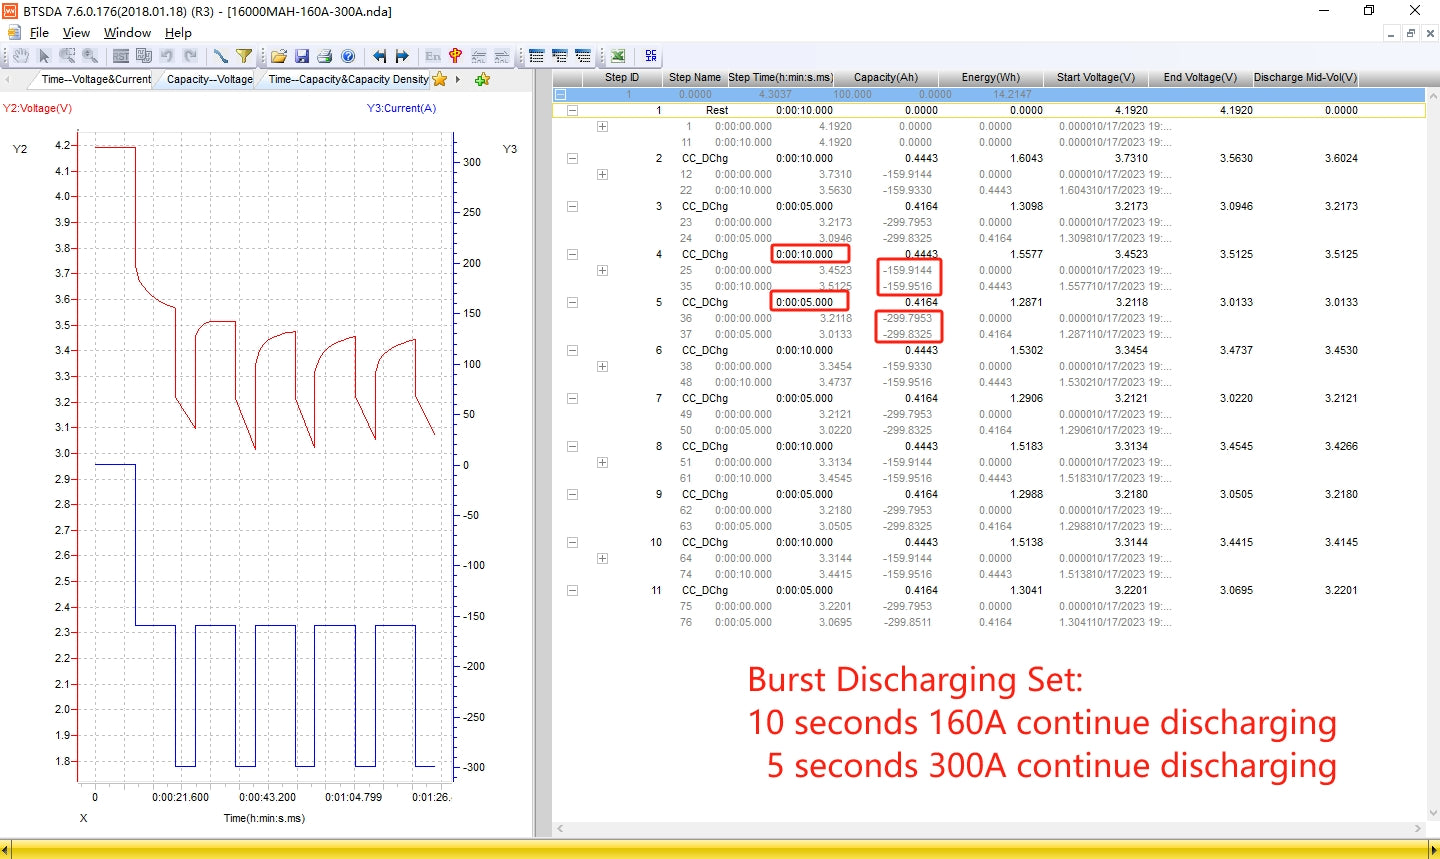Image resolution: width=1440 pixels, height=859 pixels.
Task: Restore the inner document window
Action: (1410, 33)
